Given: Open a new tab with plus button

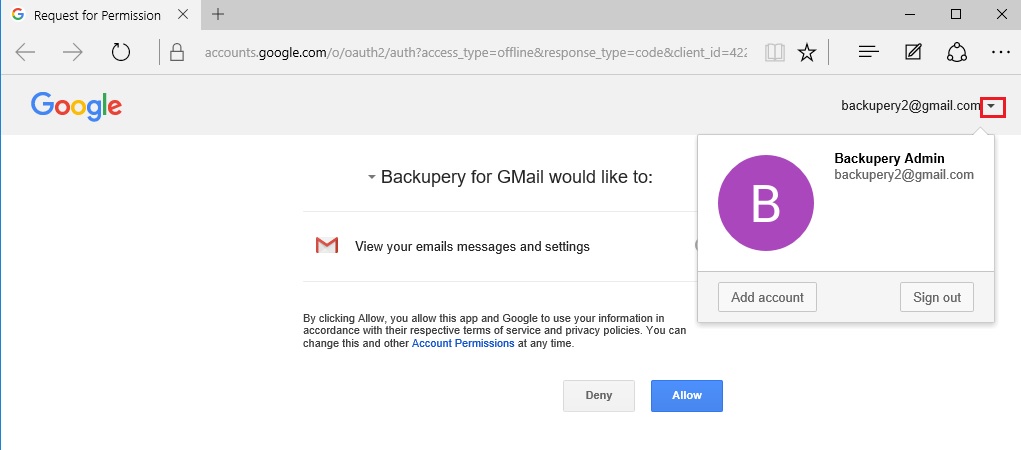Looking at the screenshot, I should pyautogui.click(x=218, y=14).
